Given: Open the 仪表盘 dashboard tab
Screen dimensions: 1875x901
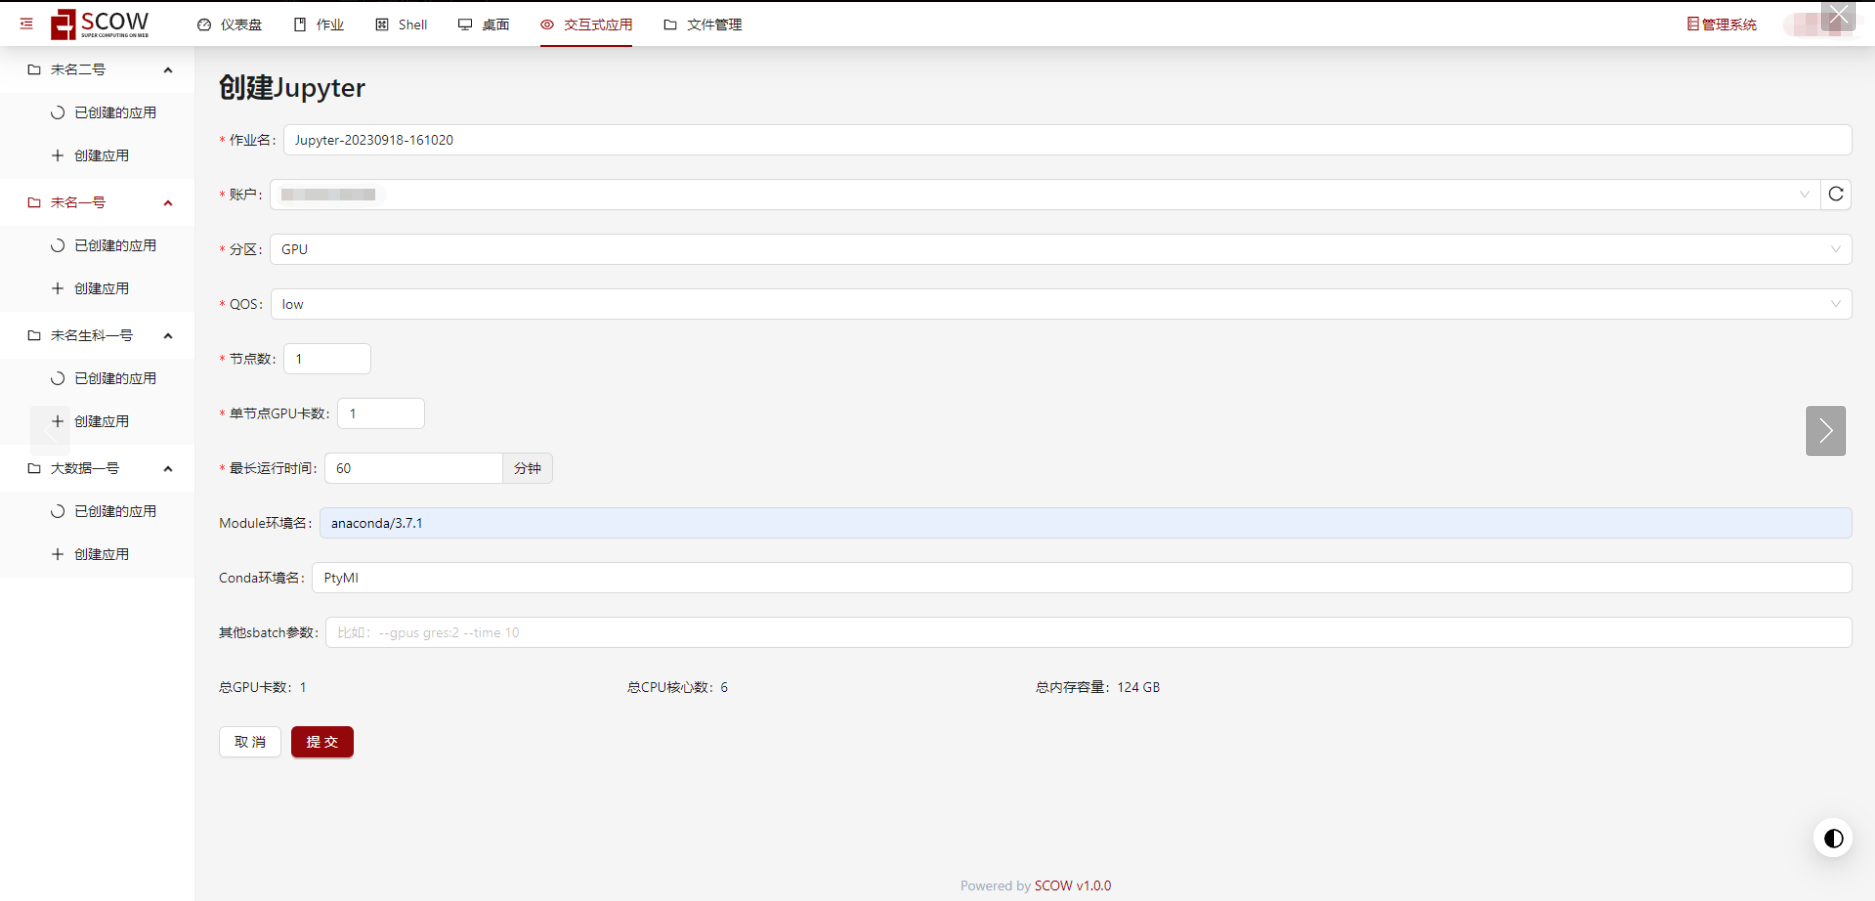Looking at the screenshot, I should pos(229,24).
